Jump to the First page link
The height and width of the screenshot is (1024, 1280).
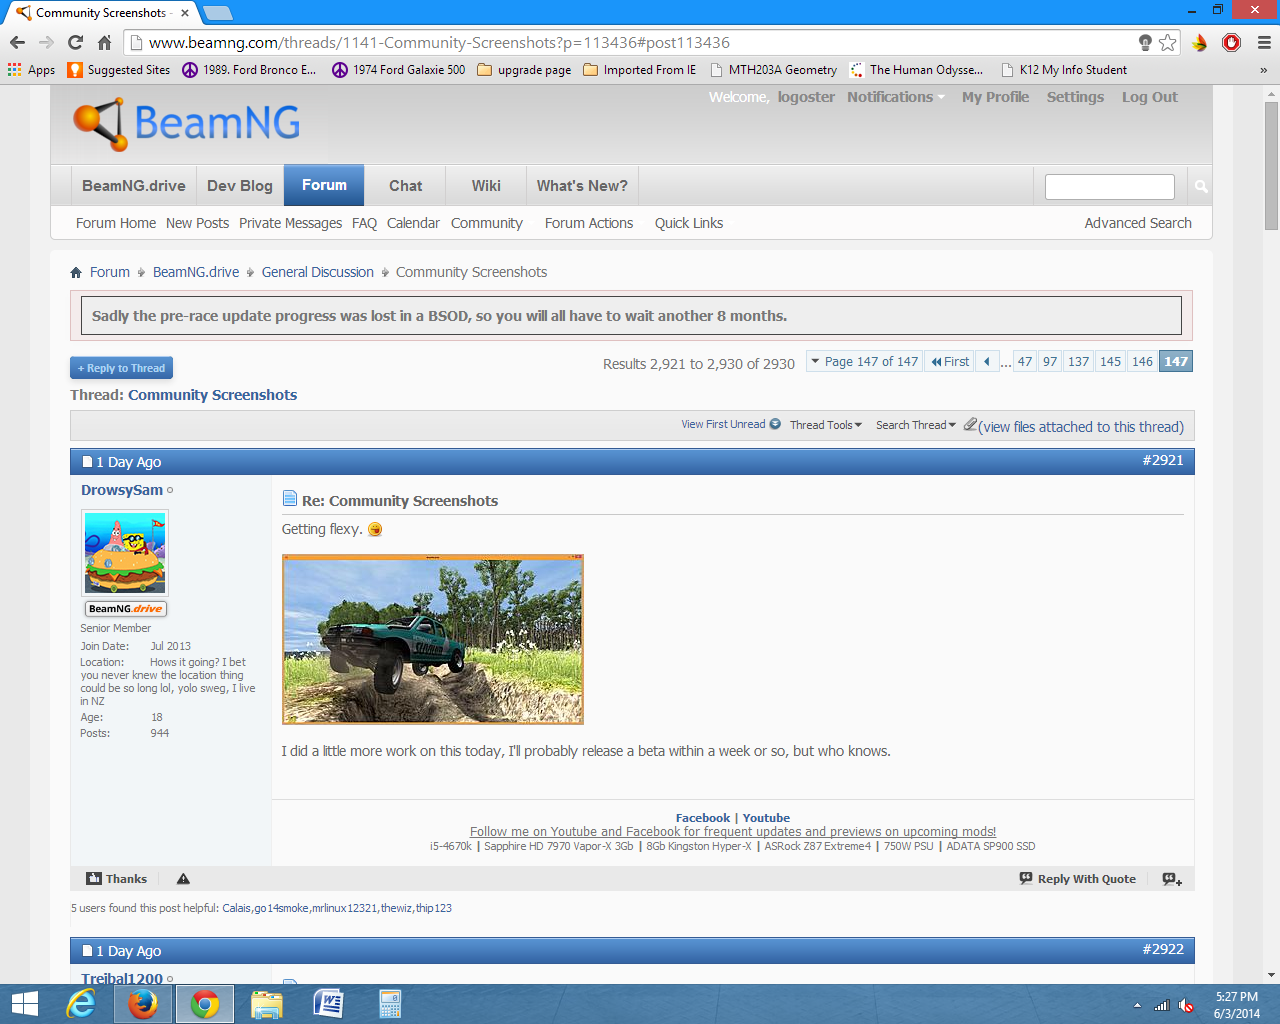(950, 362)
